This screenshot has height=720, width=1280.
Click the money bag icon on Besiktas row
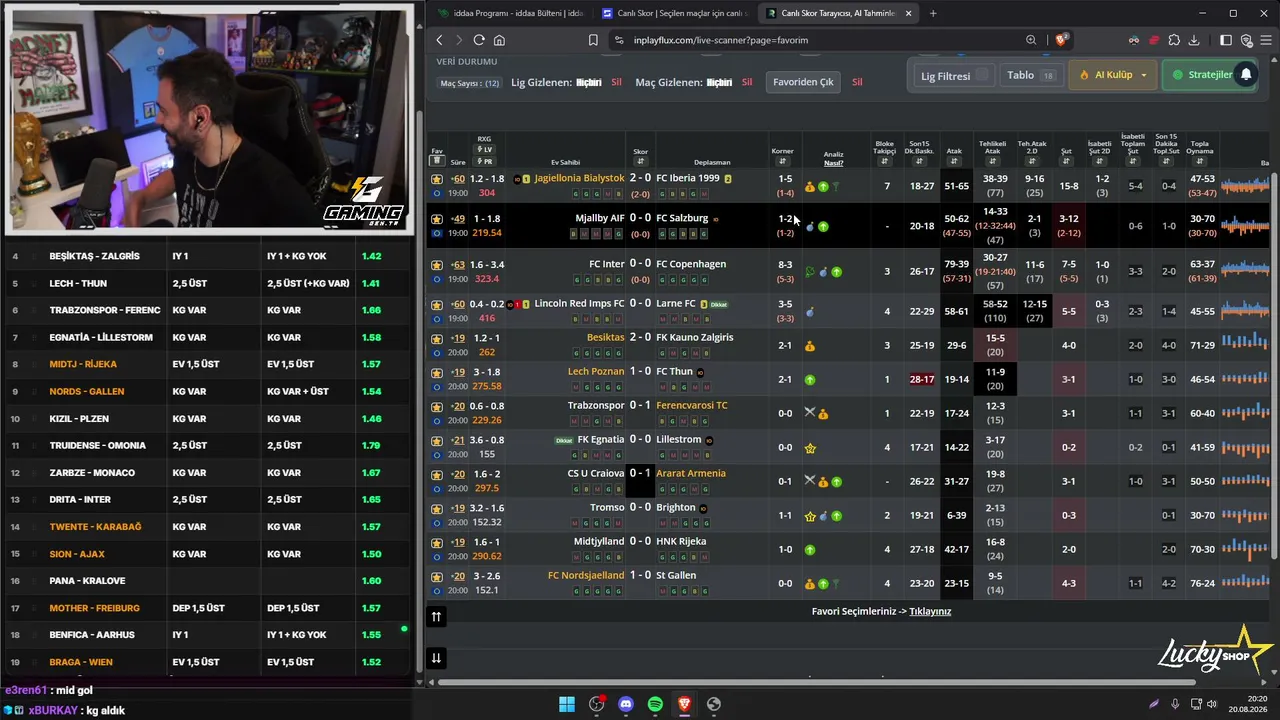[810, 346]
